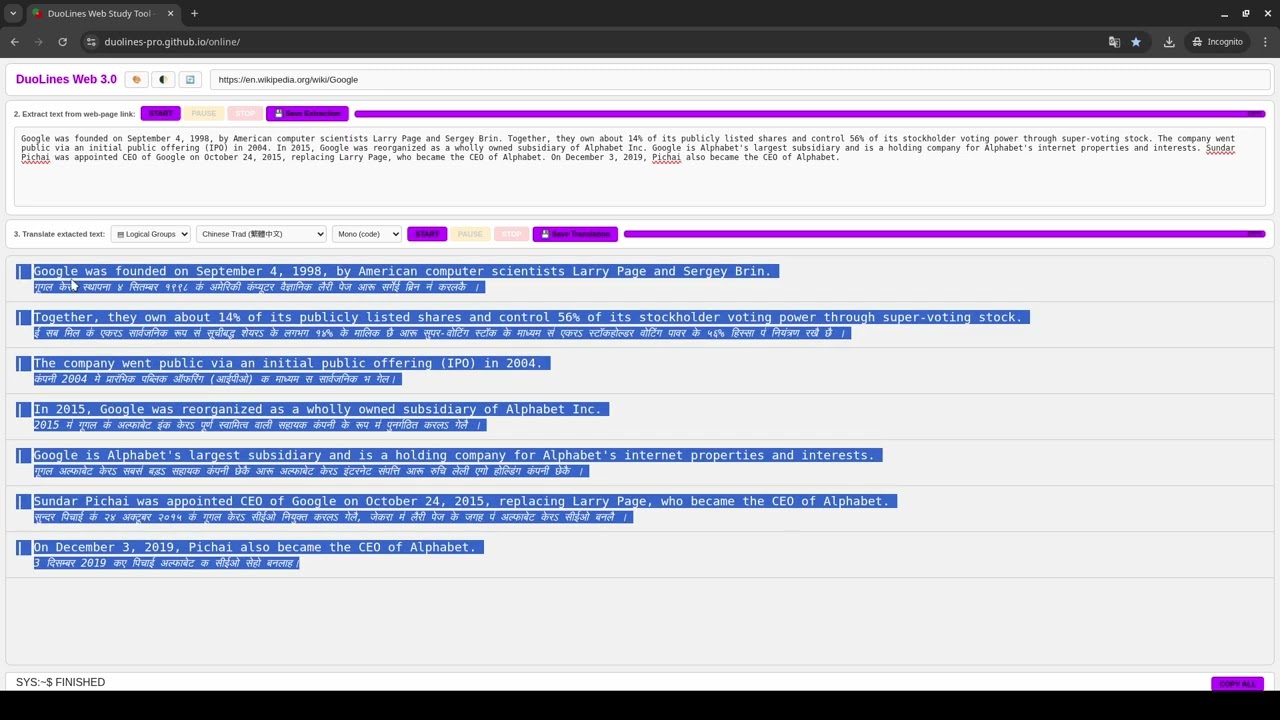
Task: Open the site information icon in address bar
Action: [91, 42]
